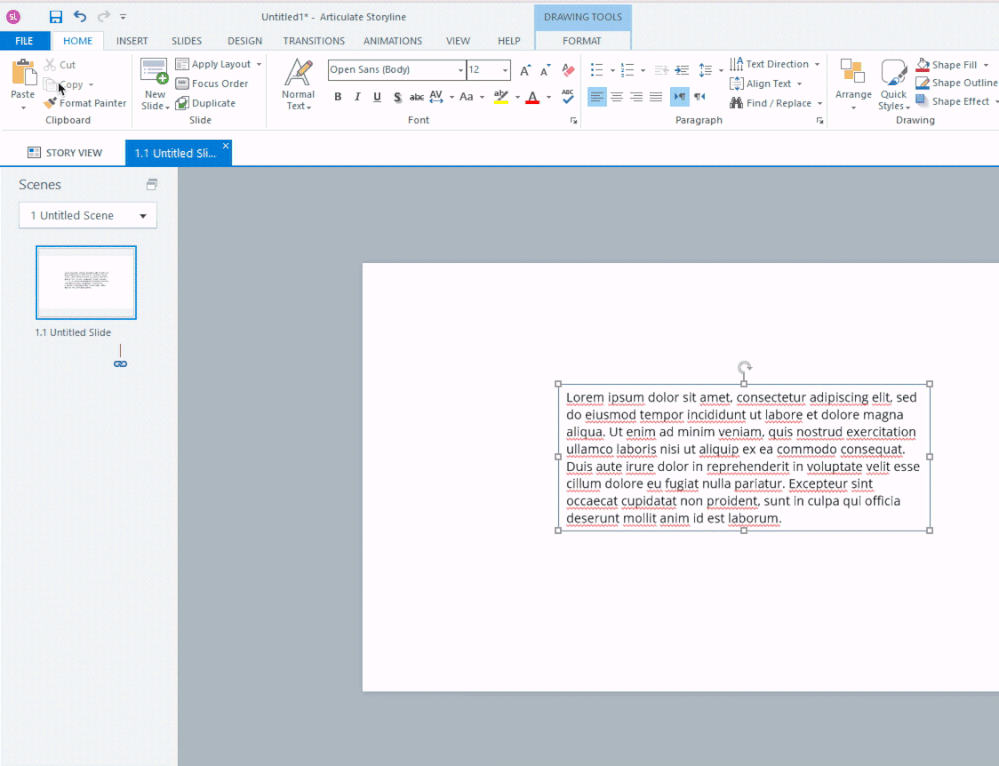Click the Undo arrow icon
Viewport: 999px width, 766px height.
(80, 17)
